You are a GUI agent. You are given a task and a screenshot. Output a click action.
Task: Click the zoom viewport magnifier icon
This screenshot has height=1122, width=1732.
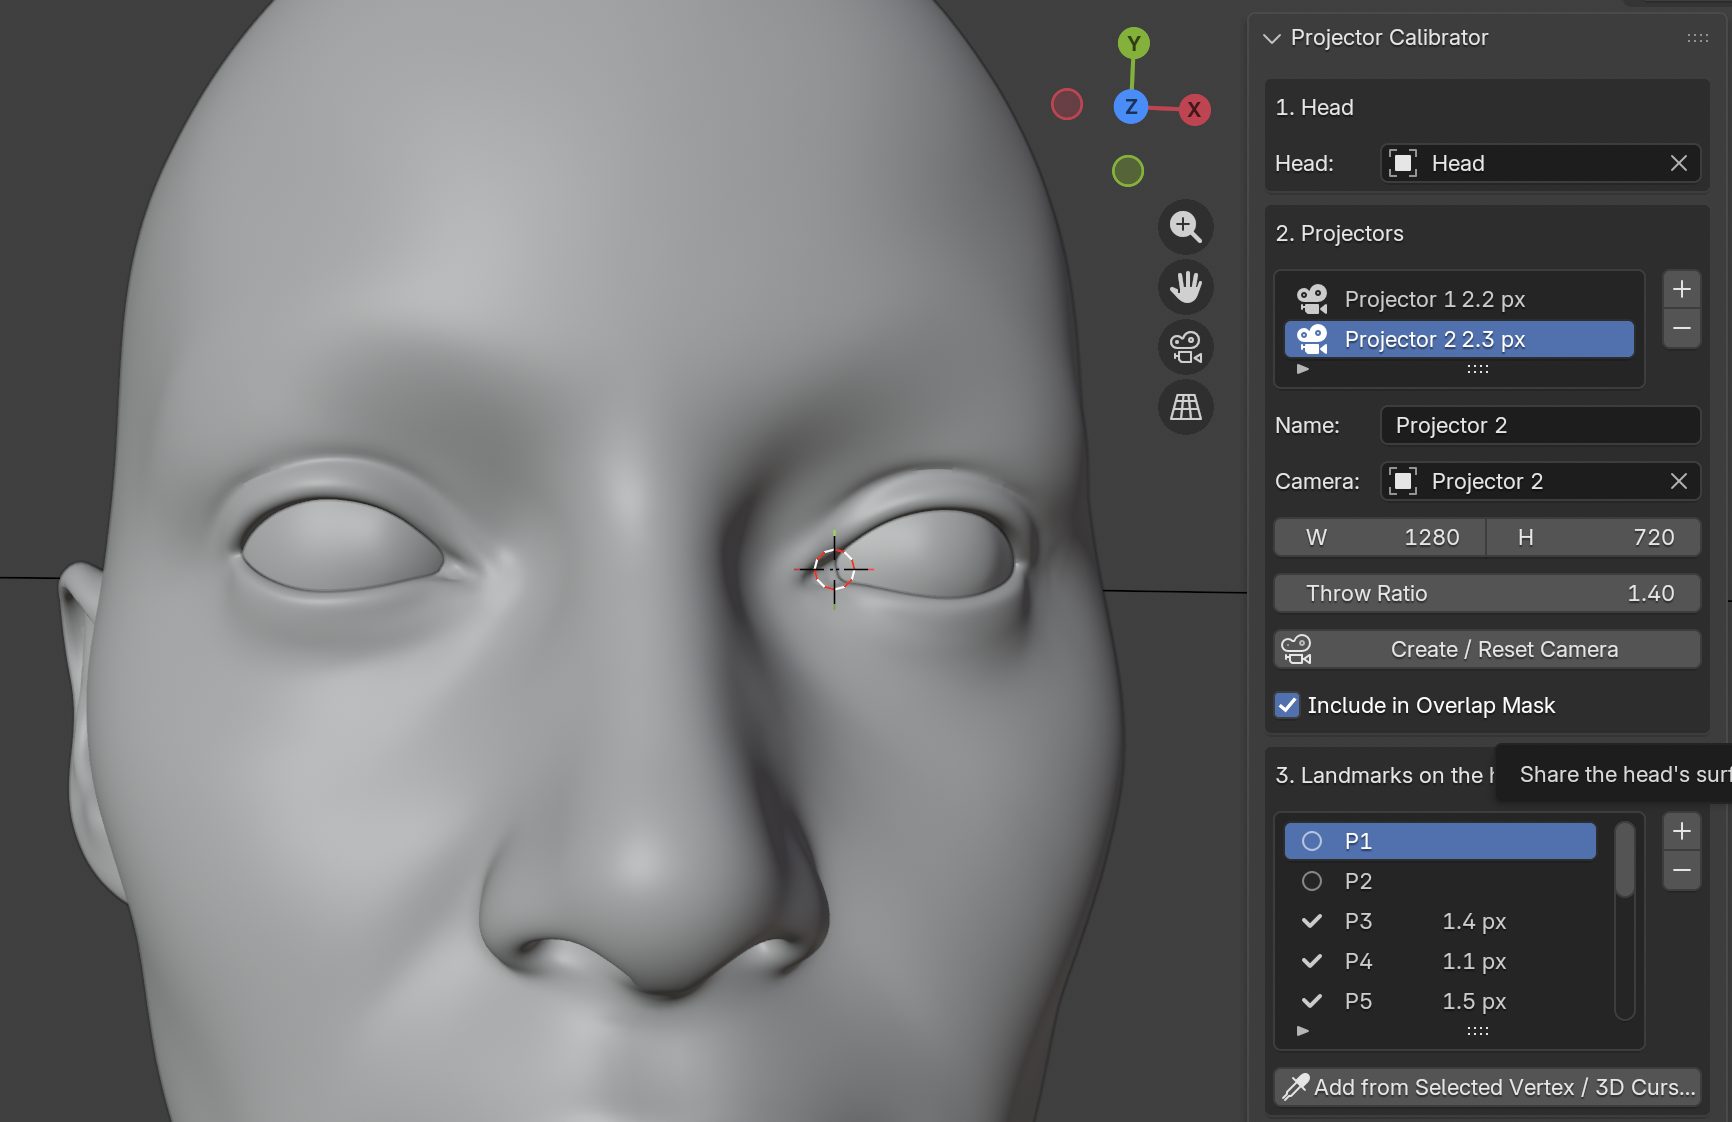(x=1186, y=227)
